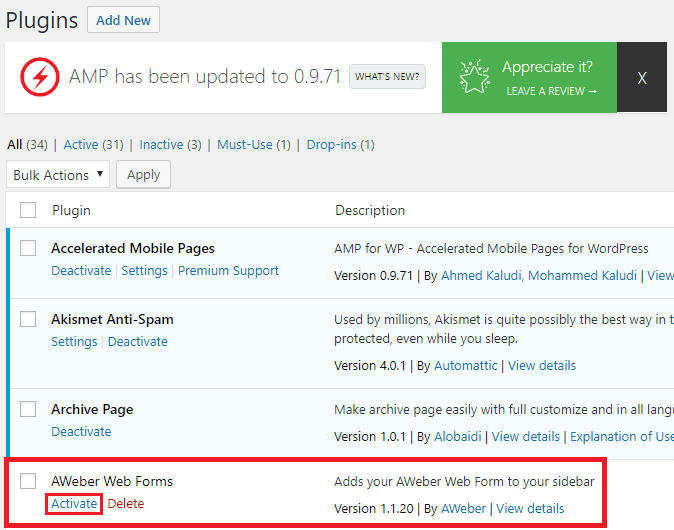
Task: Filter by Inactive (3) plugins
Action: click(x=170, y=144)
